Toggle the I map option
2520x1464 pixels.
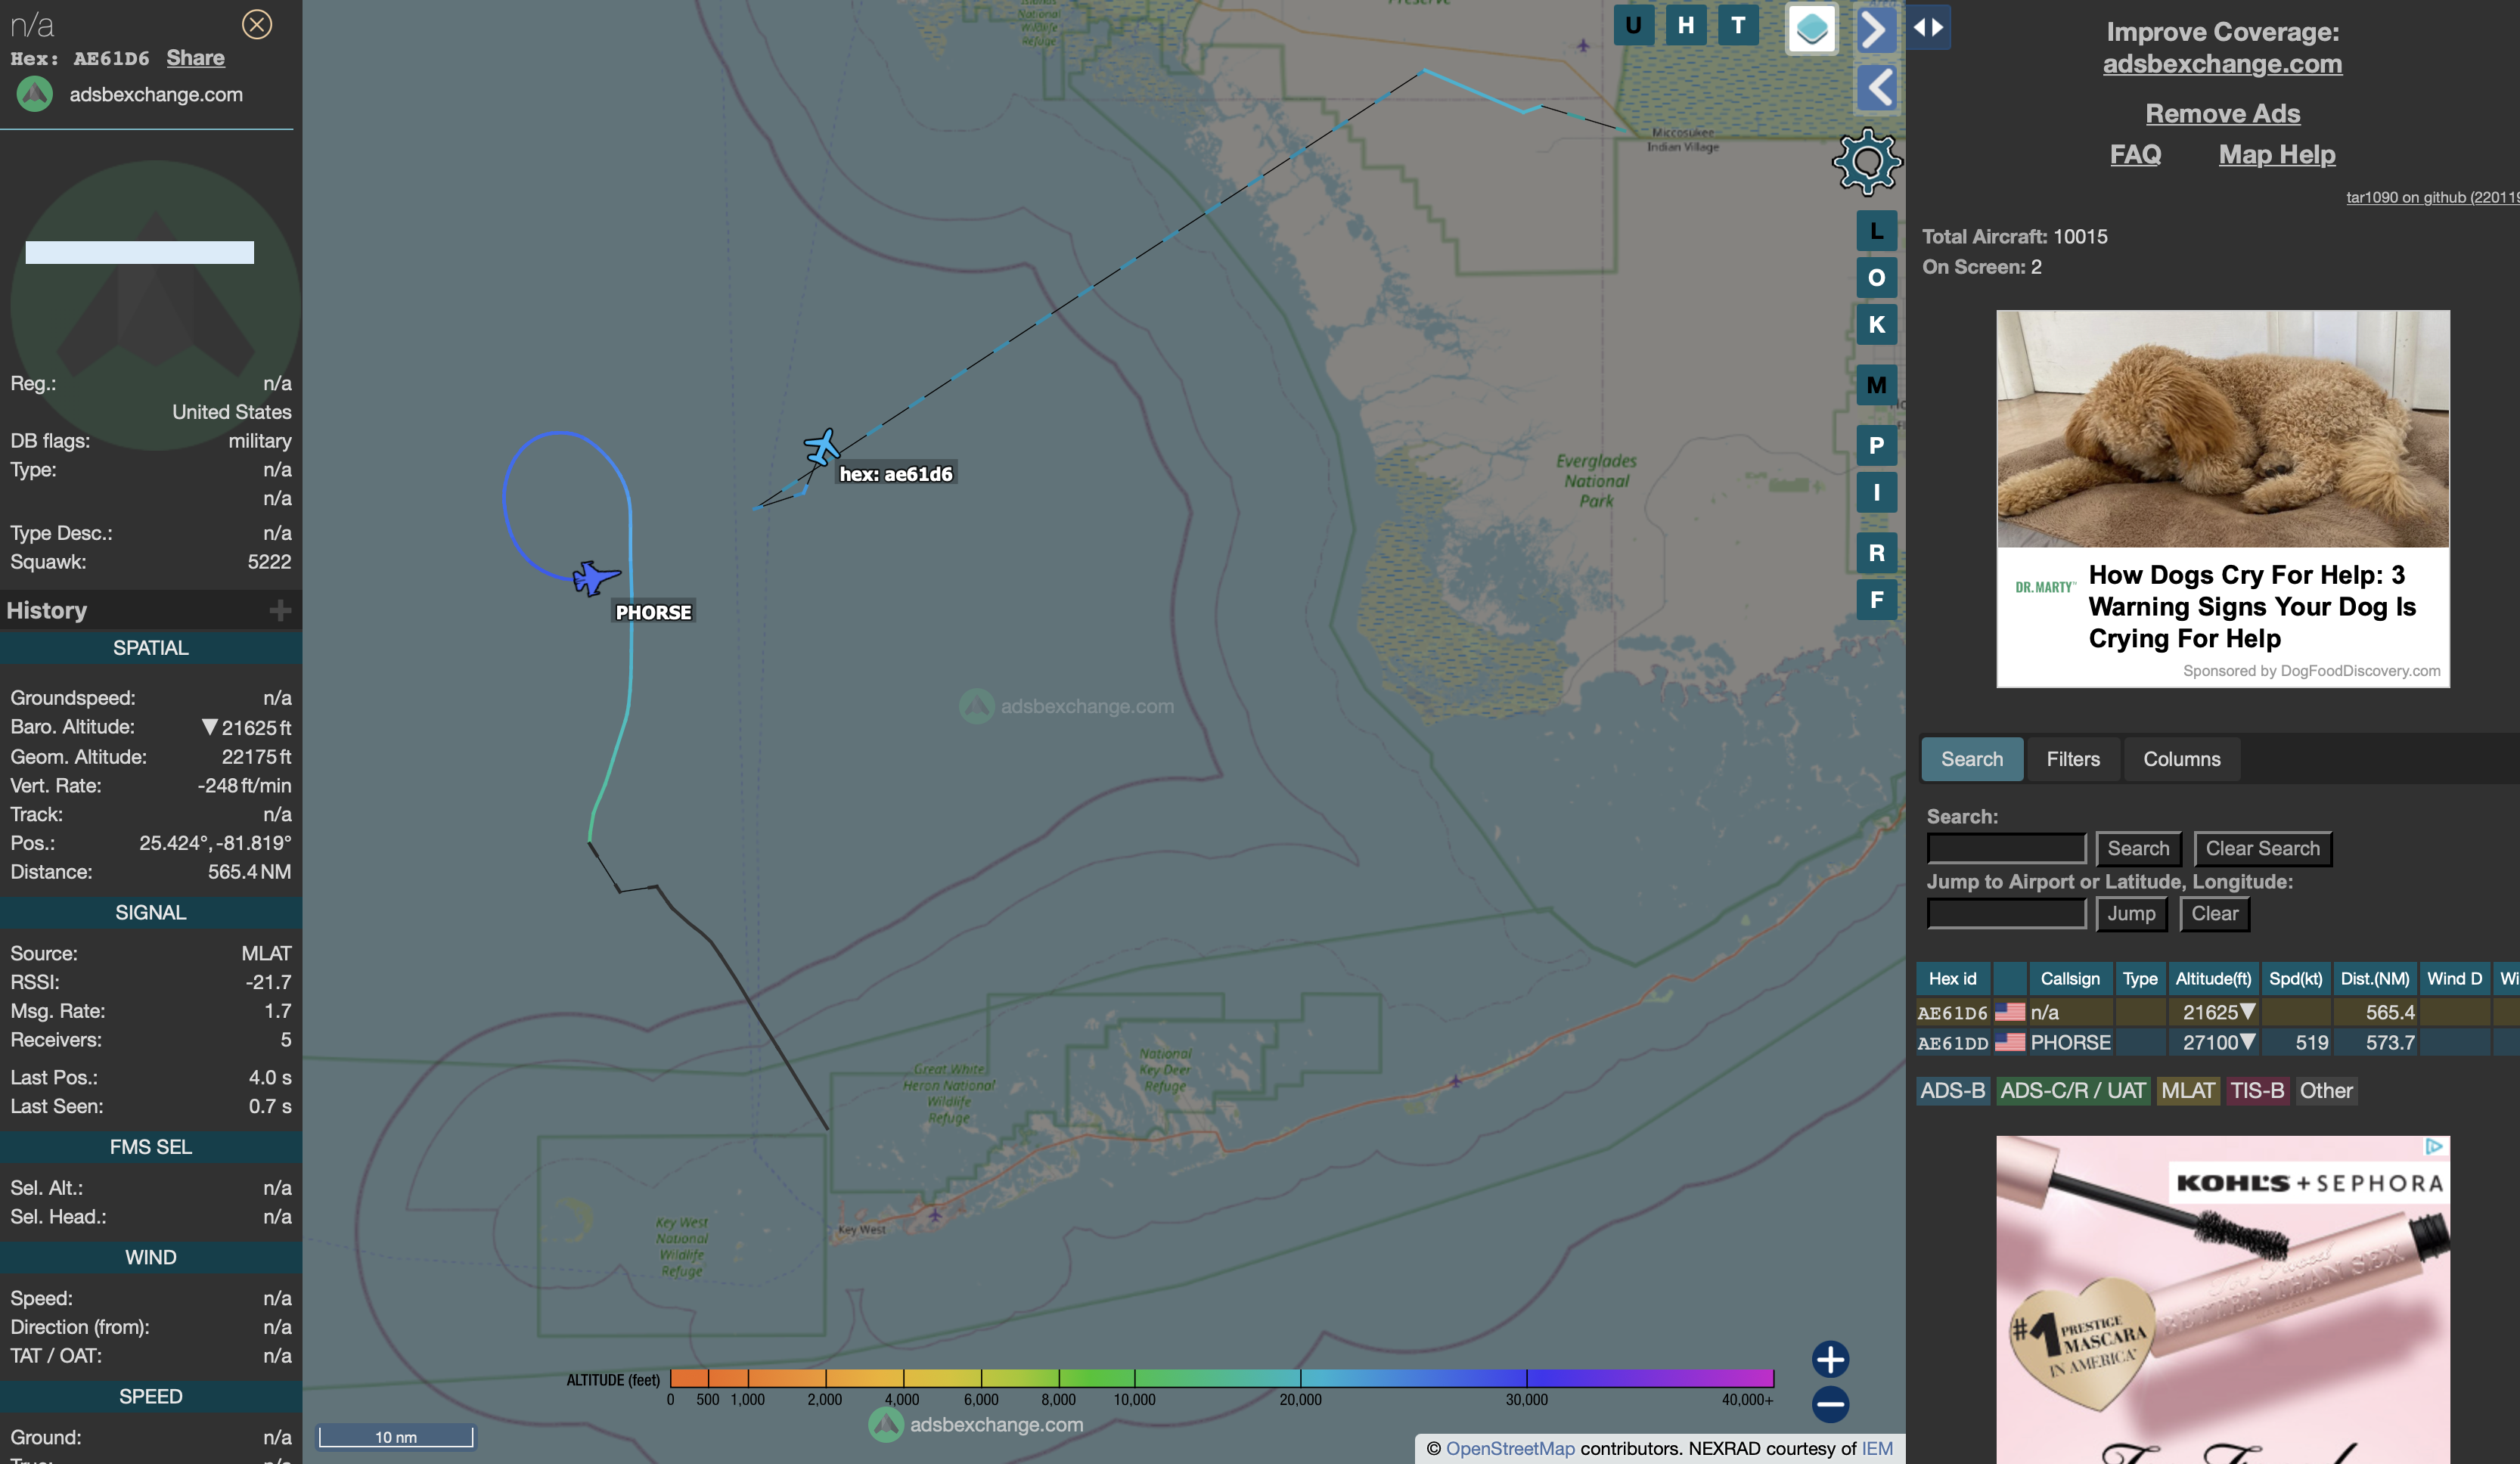[1876, 493]
